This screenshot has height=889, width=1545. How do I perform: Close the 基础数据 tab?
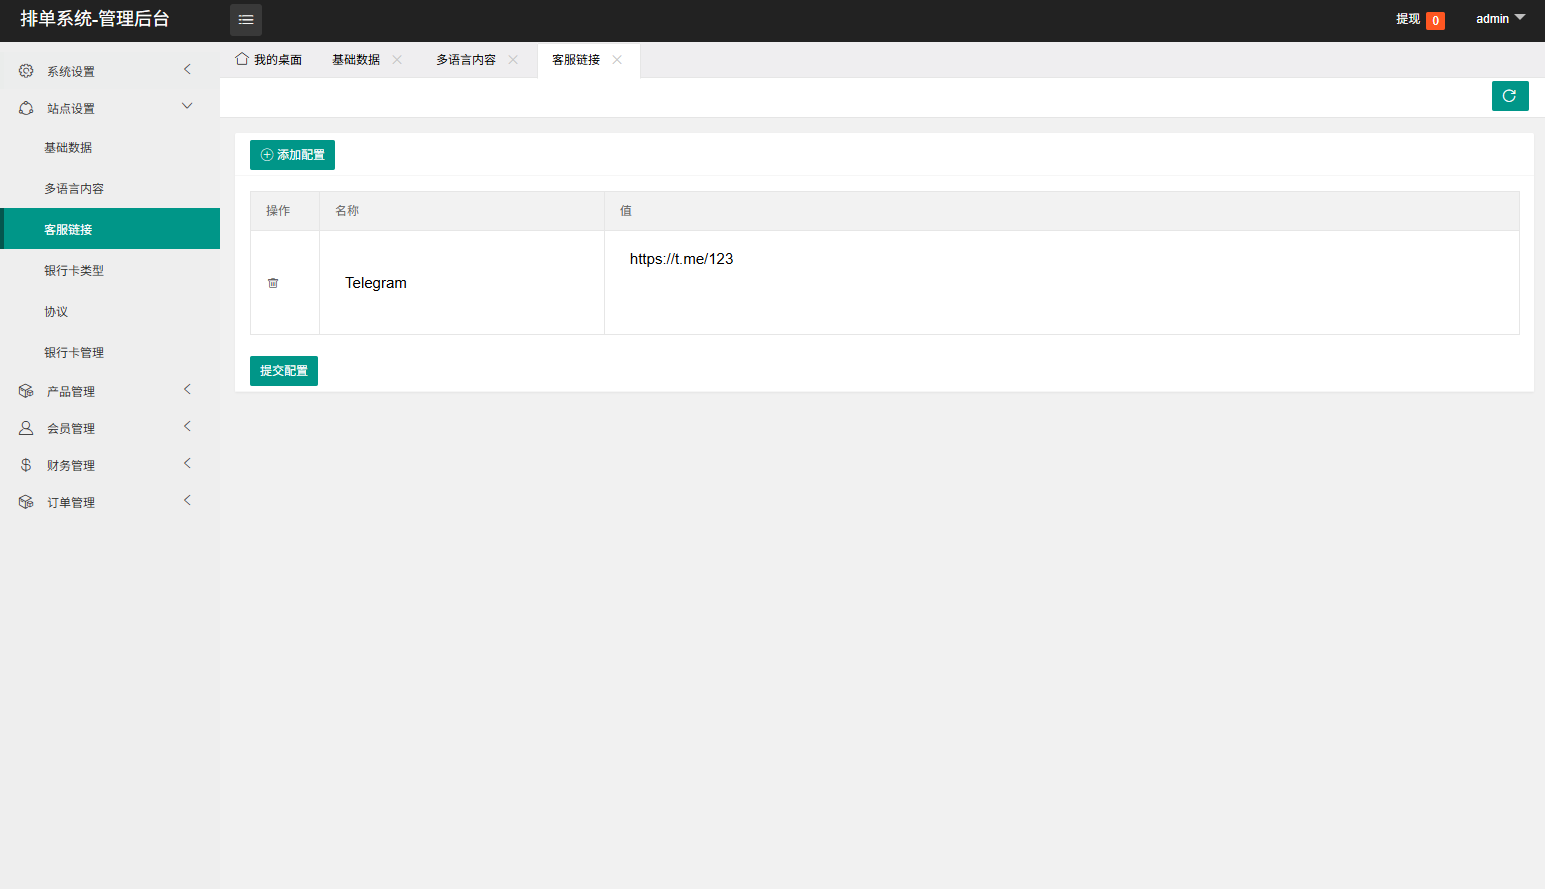397,60
